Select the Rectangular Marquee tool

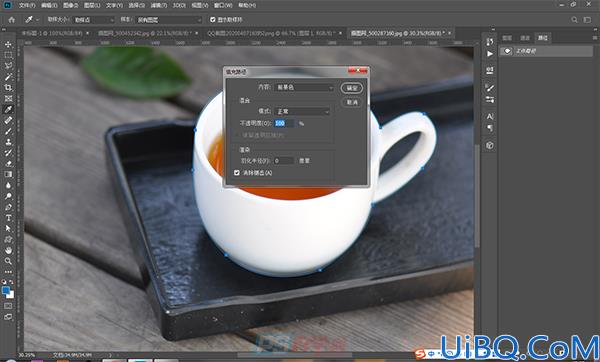click(8, 55)
